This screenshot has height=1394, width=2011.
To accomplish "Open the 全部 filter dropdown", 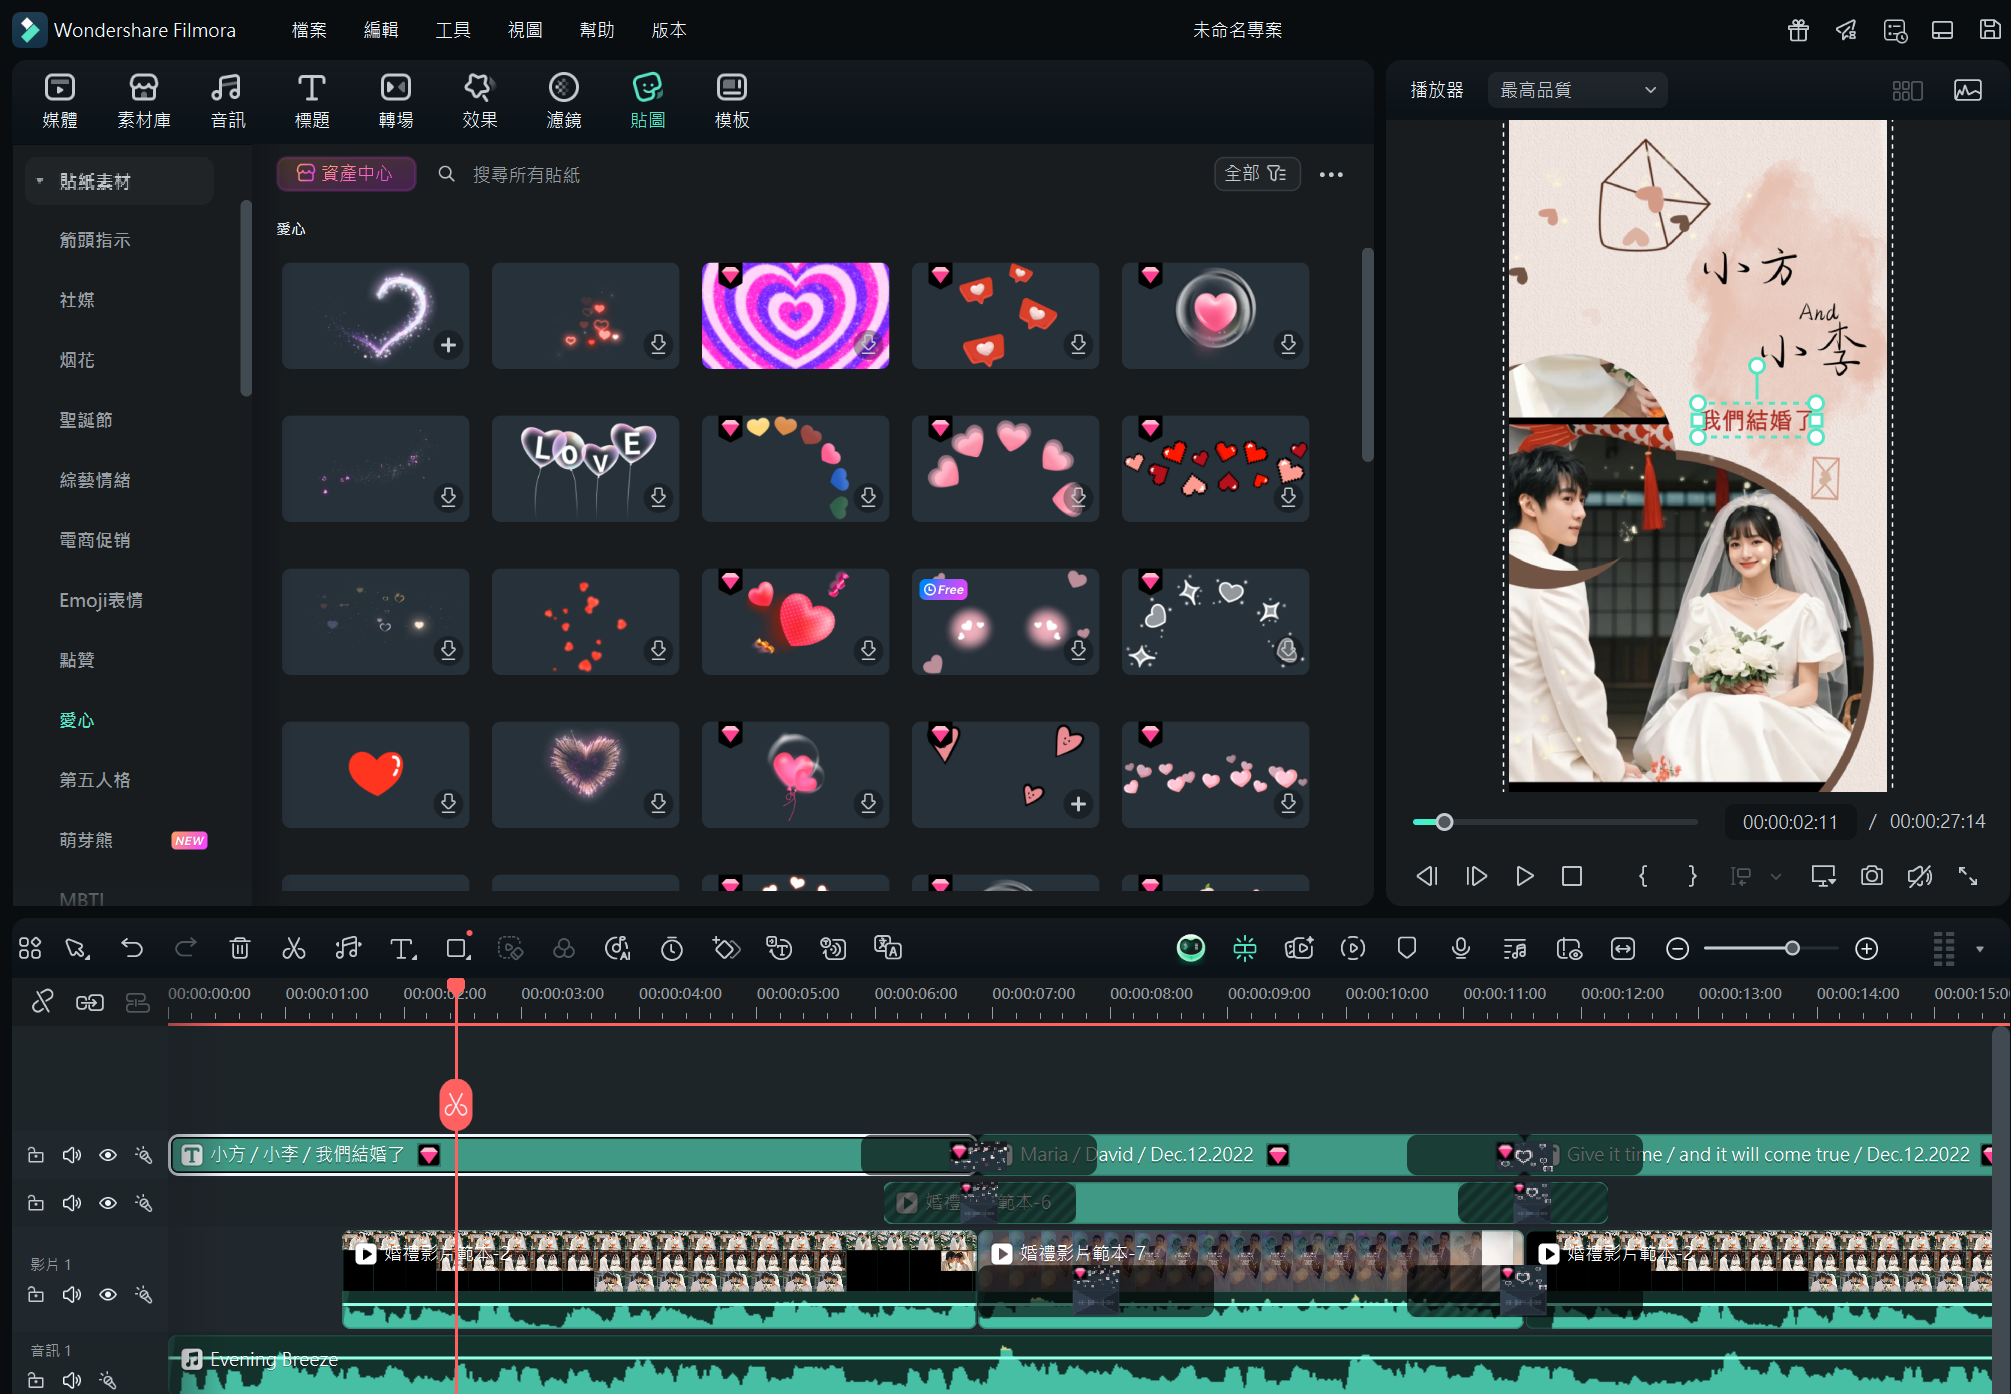I will click(1256, 174).
